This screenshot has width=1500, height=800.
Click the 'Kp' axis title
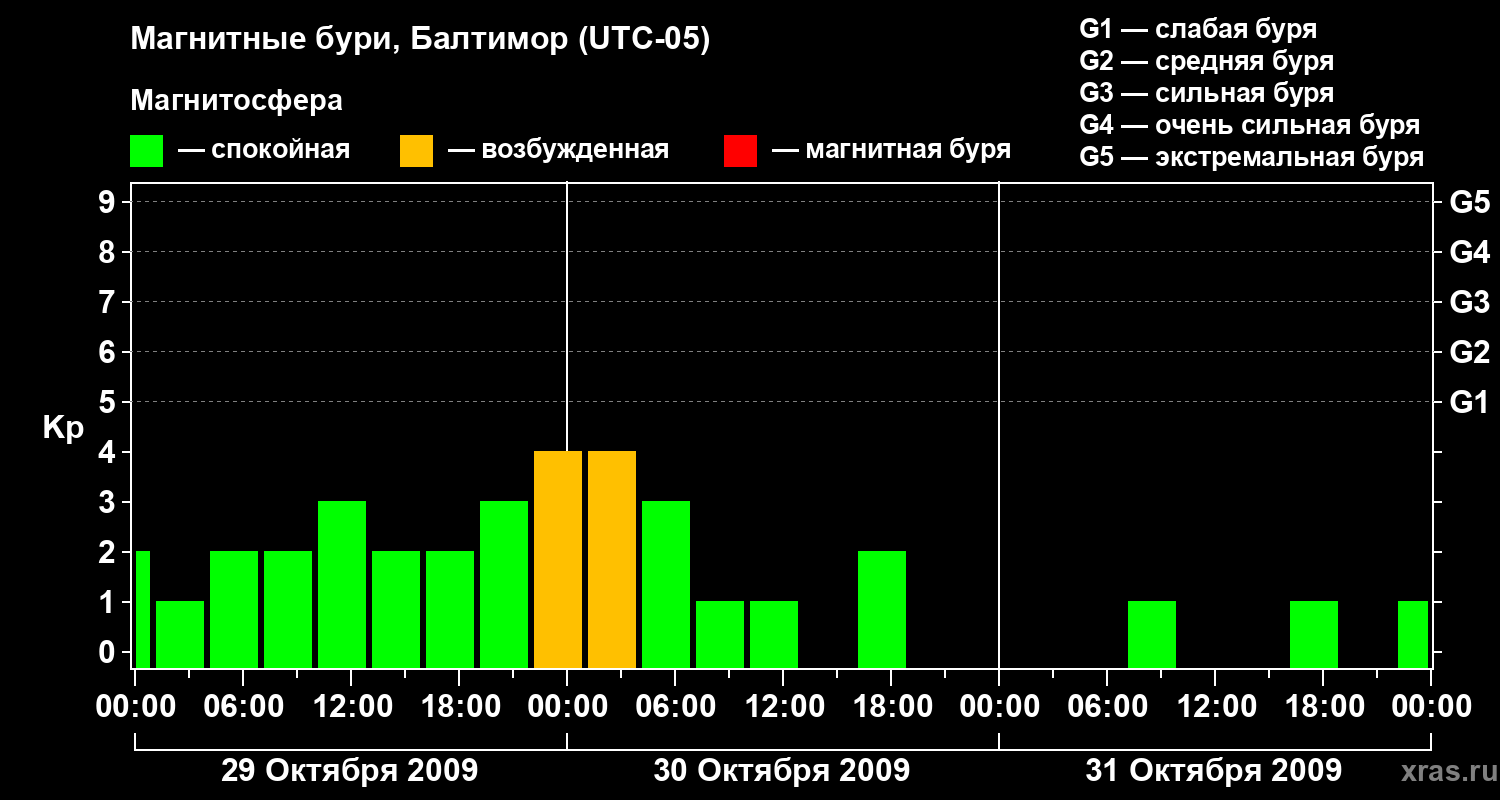pos(64,428)
